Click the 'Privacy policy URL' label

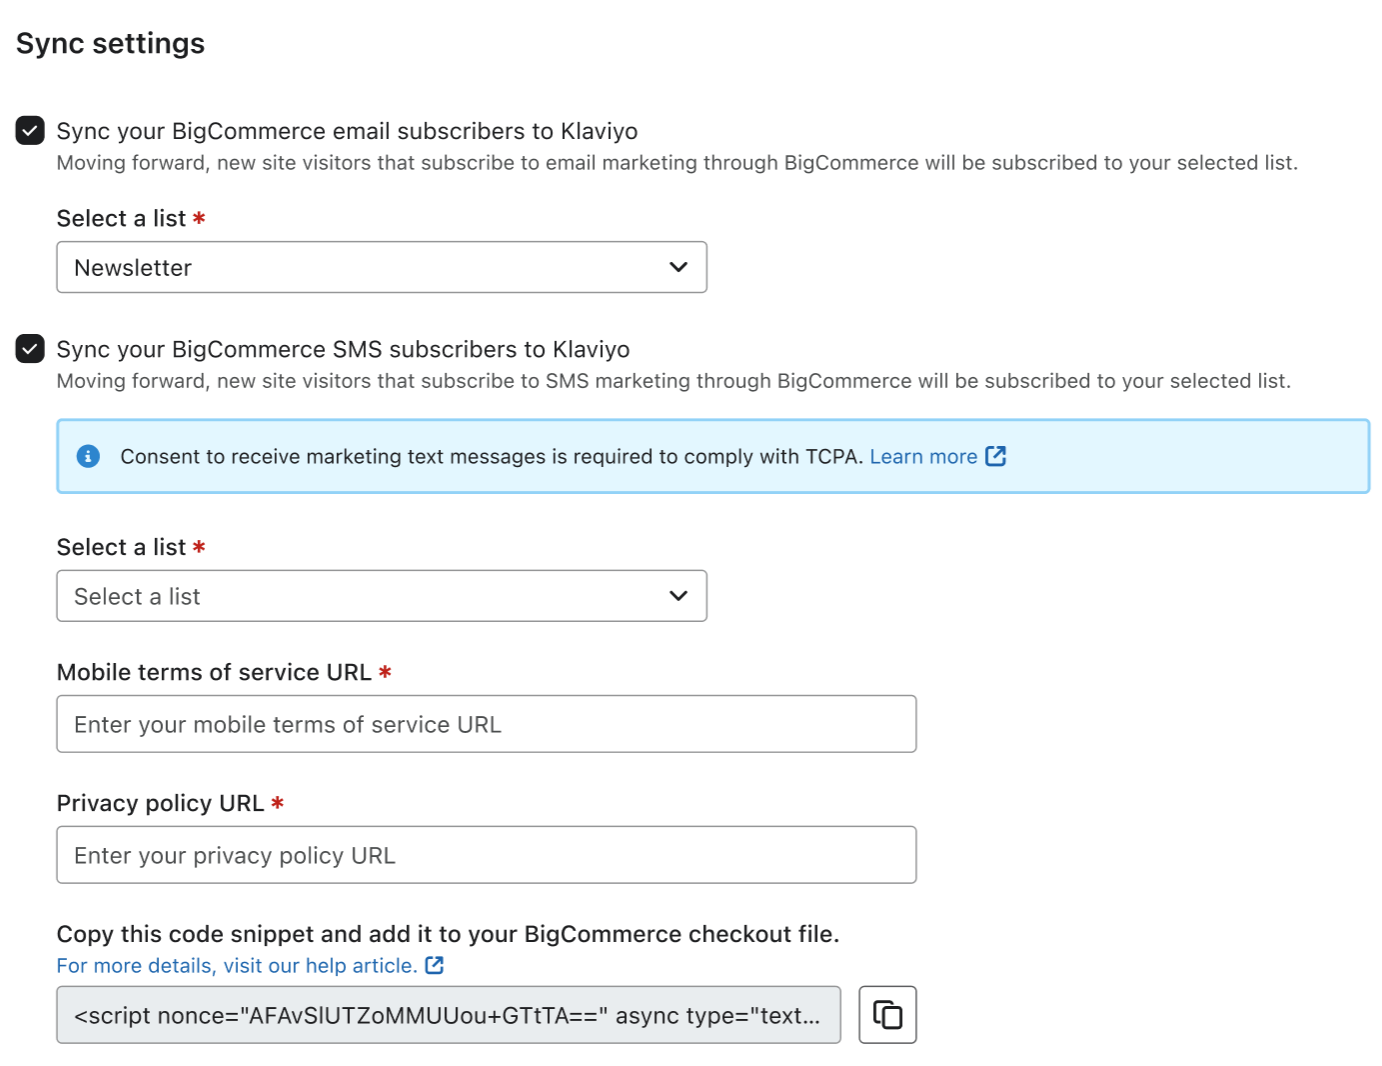[x=160, y=803]
